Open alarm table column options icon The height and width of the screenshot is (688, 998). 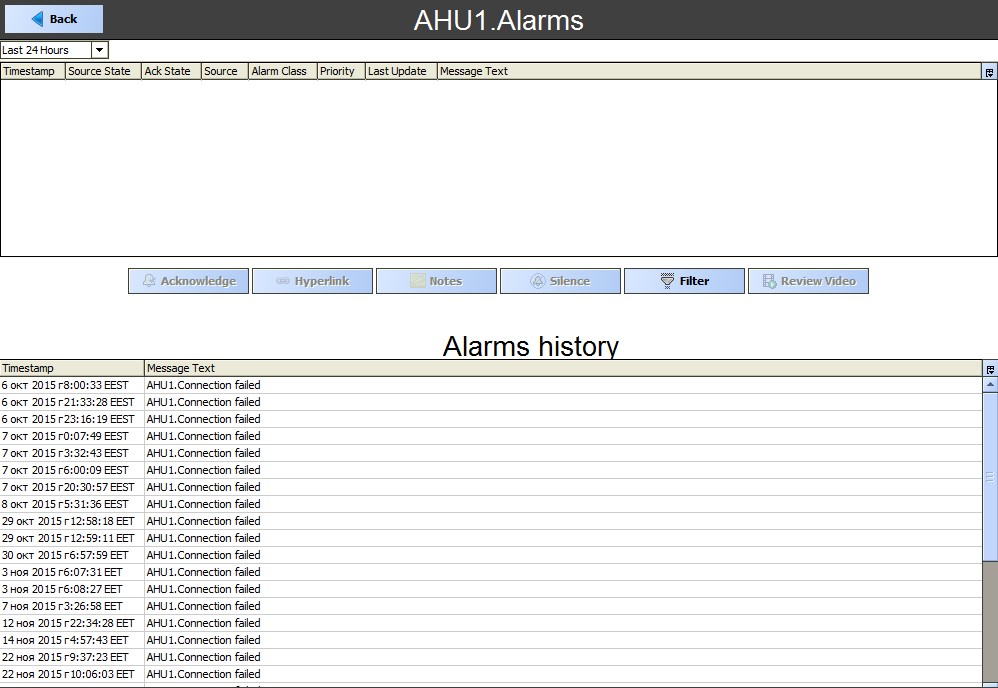tap(990, 72)
